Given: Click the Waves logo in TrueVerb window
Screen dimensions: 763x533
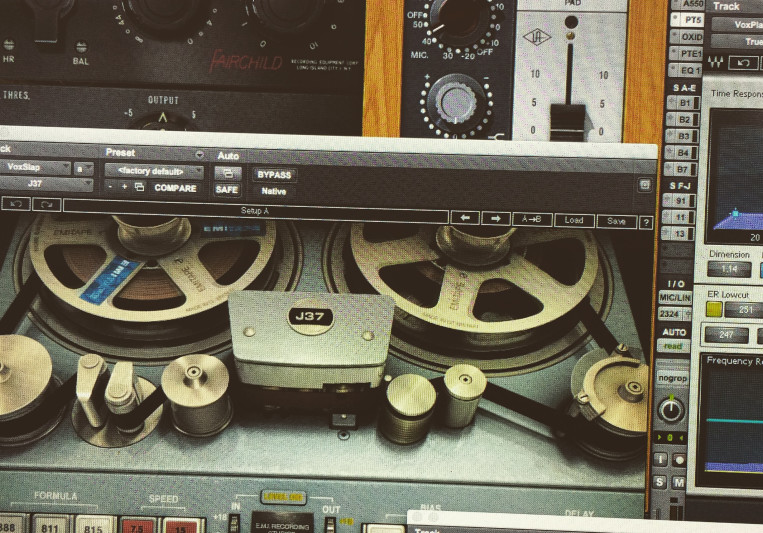Looking at the screenshot, I should pyautogui.click(x=715, y=62).
